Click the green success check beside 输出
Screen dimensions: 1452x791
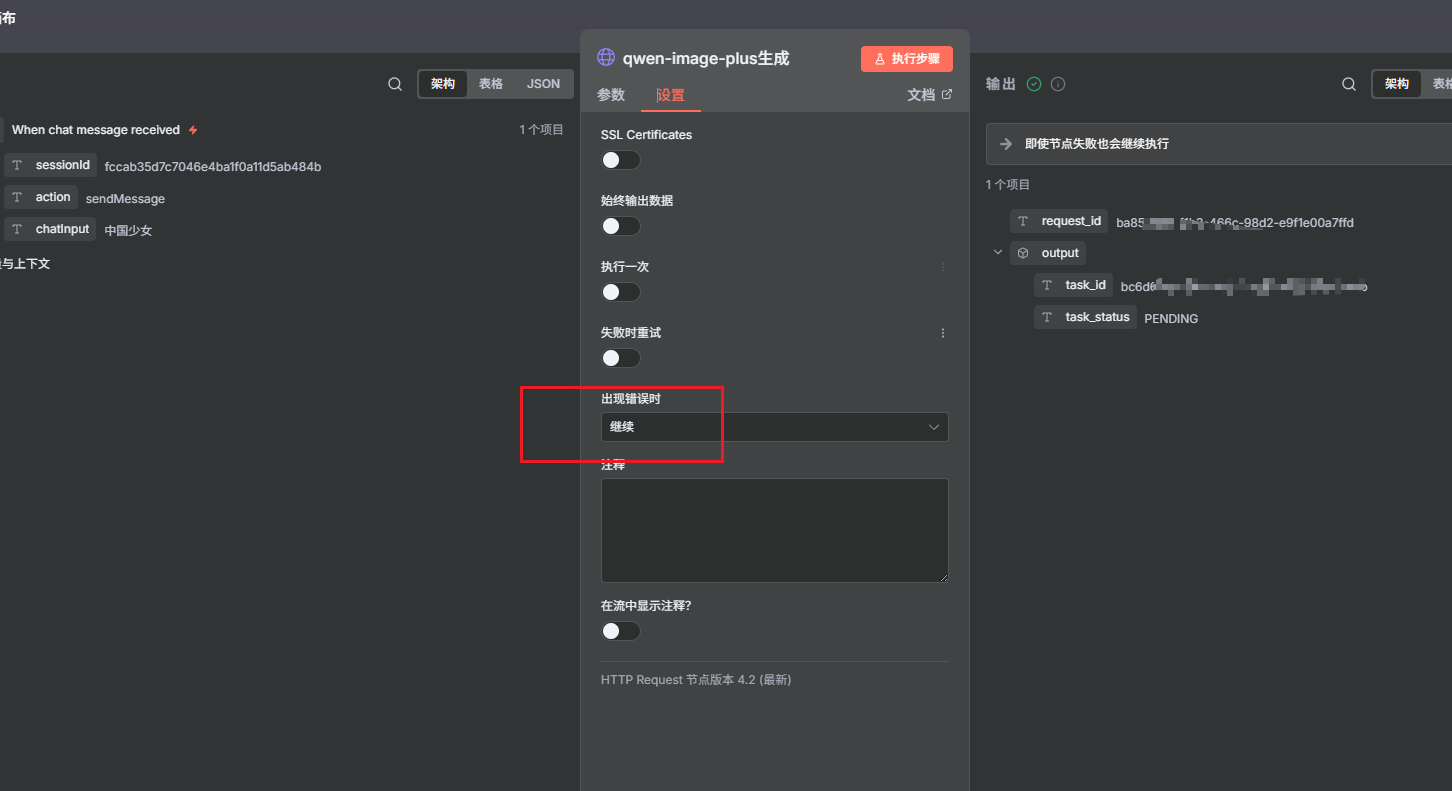(x=1034, y=84)
